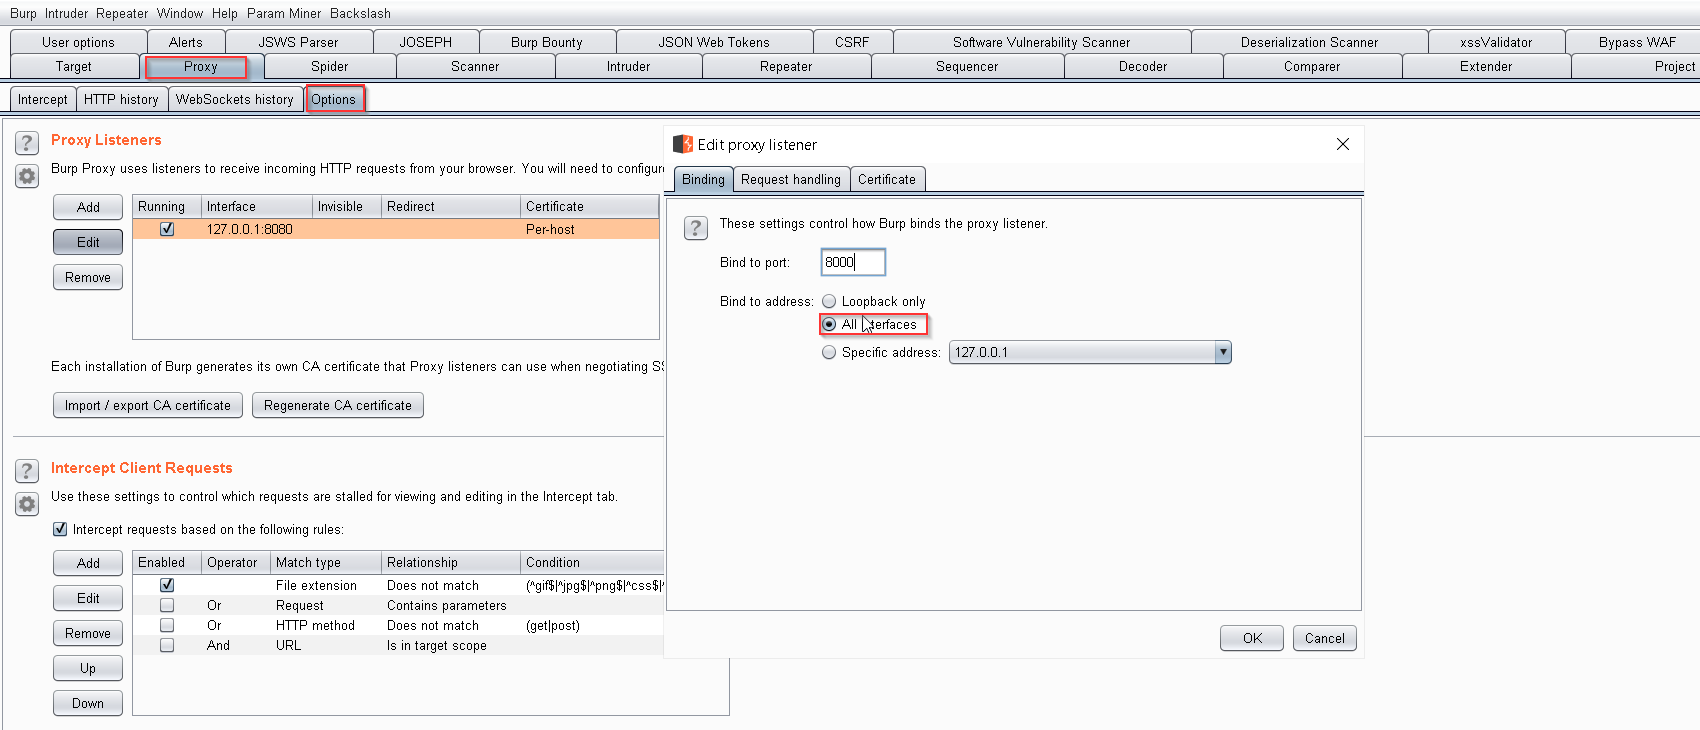This screenshot has width=1700, height=730.
Task: Click the OK button
Action: (x=1252, y=638)
